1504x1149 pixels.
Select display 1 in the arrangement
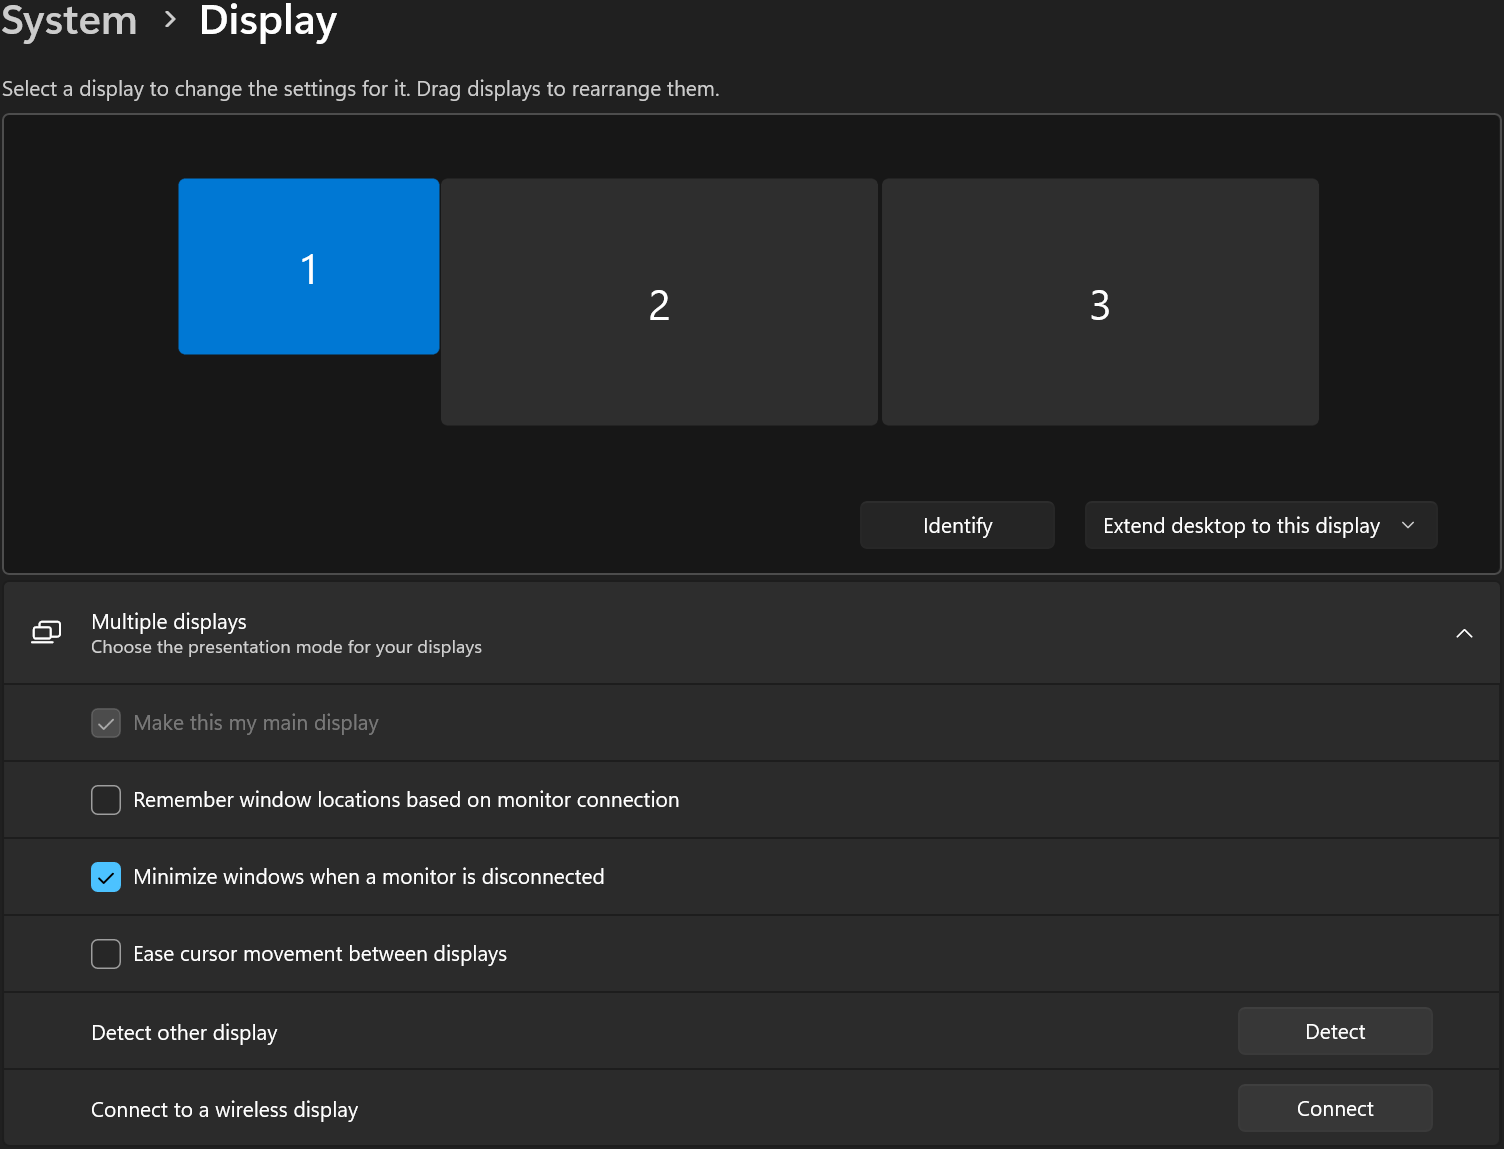click(x=309, y=267)
